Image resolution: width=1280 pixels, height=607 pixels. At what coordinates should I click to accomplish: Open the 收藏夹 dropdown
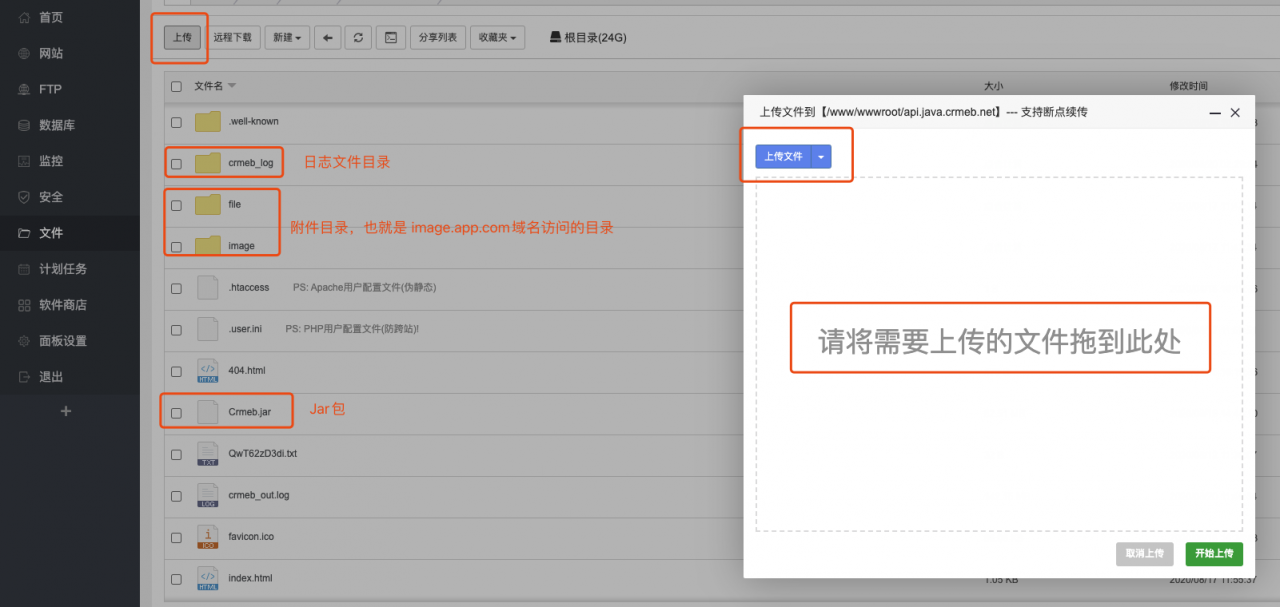498,37
